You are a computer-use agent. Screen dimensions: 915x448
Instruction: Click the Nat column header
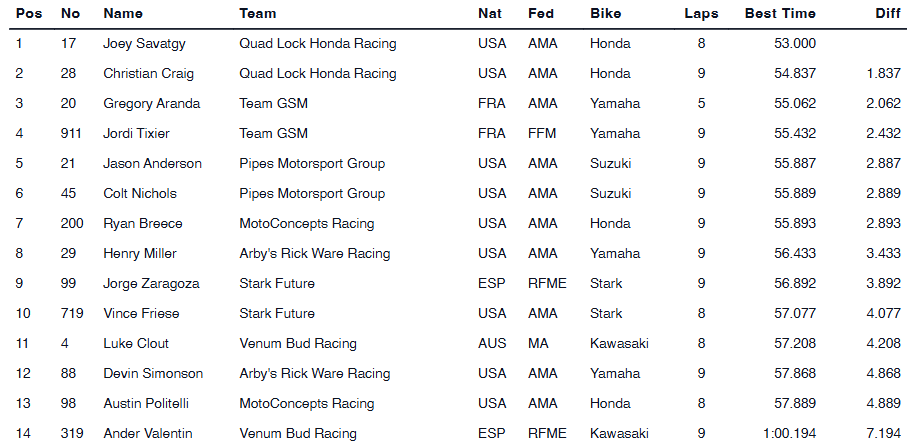[490, 14]
